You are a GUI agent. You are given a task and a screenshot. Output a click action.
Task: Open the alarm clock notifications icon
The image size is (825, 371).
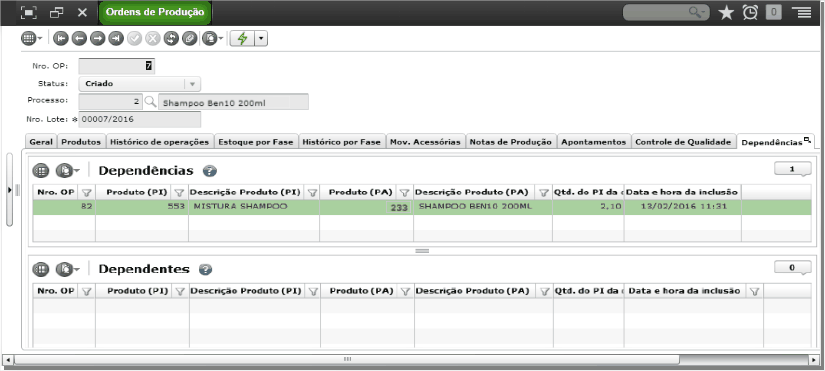[750, 13]
